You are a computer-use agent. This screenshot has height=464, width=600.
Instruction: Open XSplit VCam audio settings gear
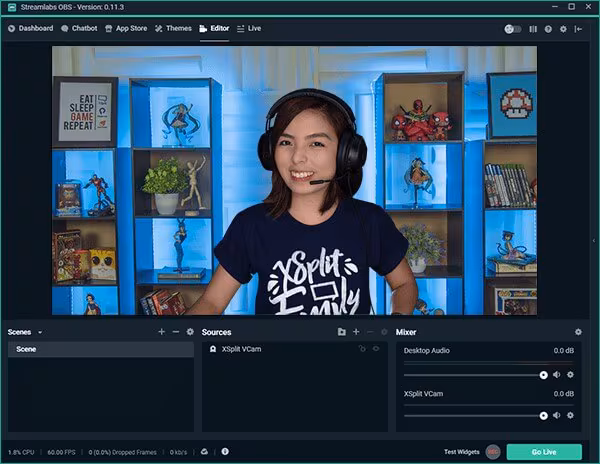570,415
